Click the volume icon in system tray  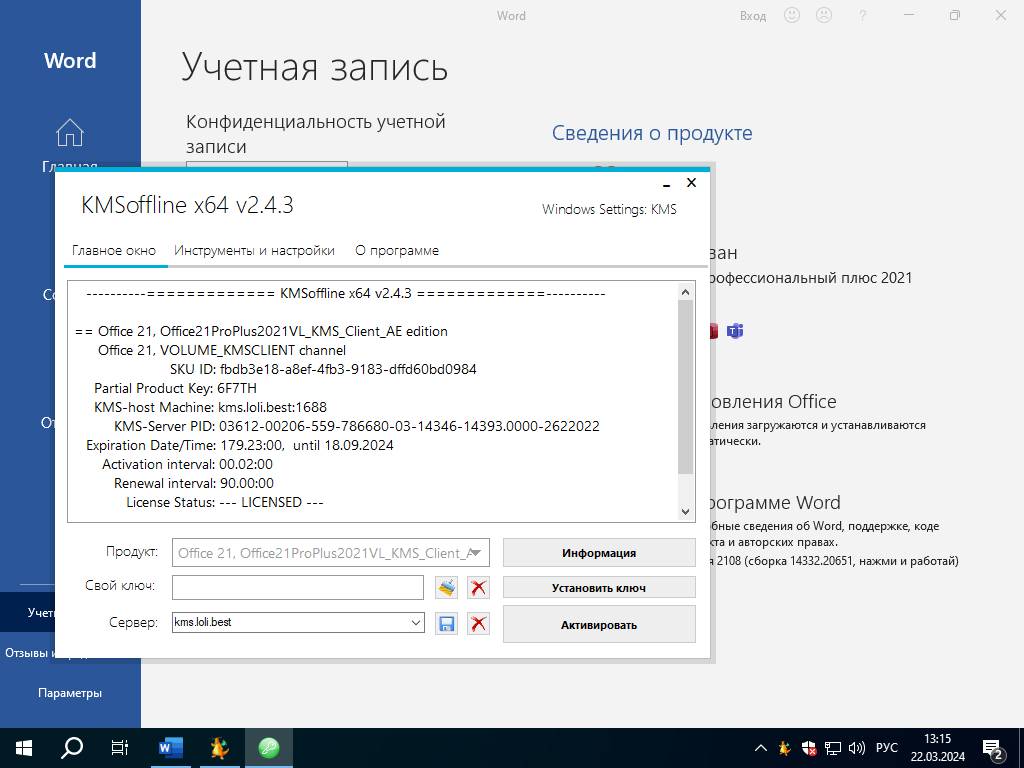(x=856, y=748)
